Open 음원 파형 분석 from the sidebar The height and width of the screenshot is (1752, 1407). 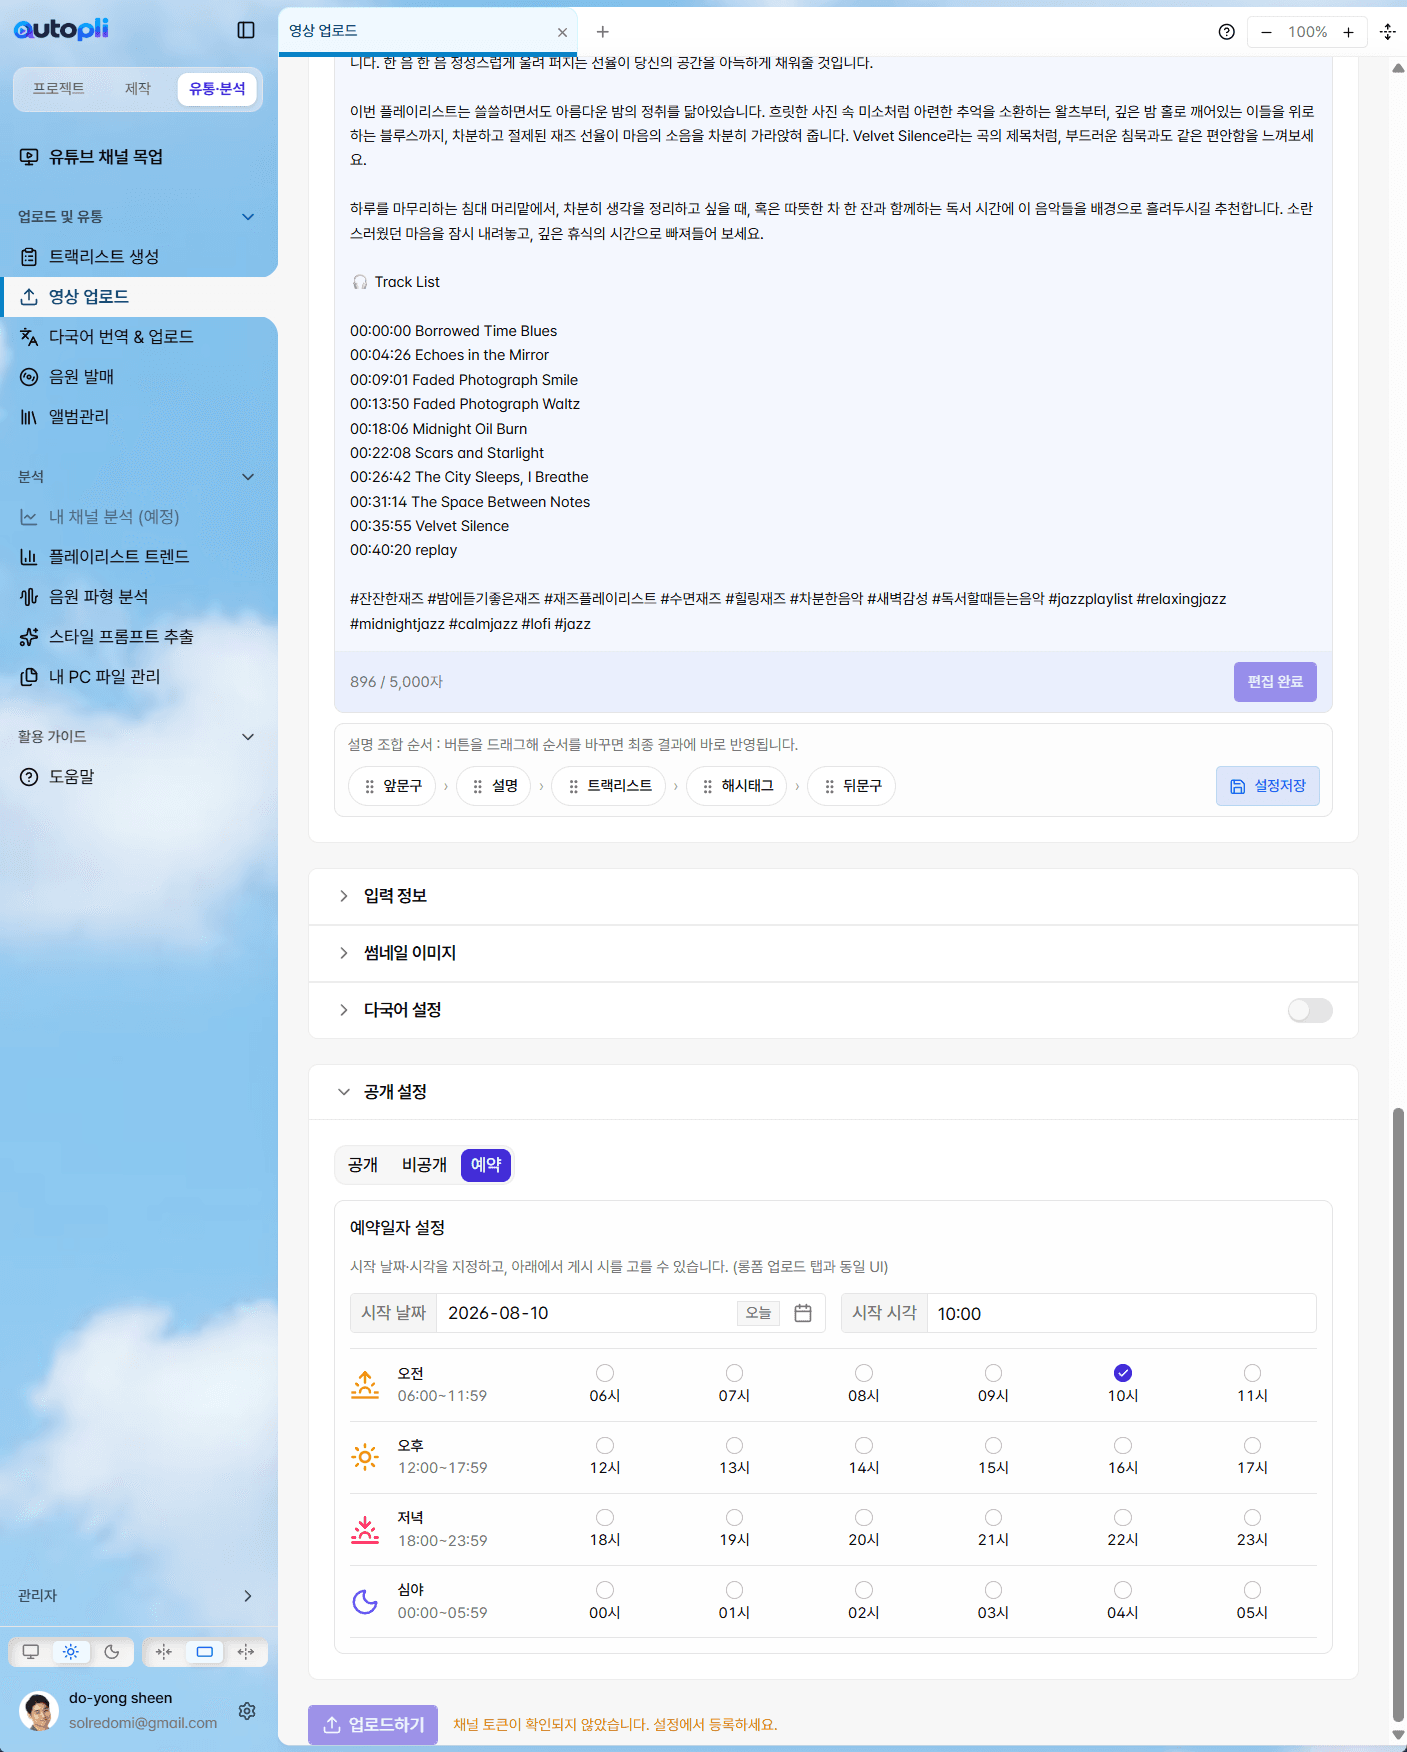point(98,597)
